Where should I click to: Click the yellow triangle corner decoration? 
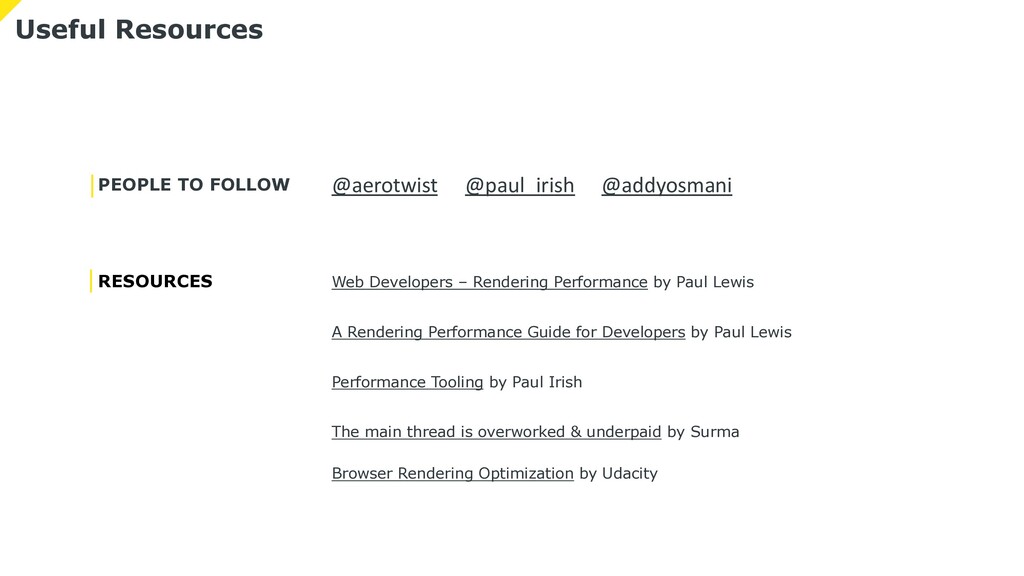7,6
